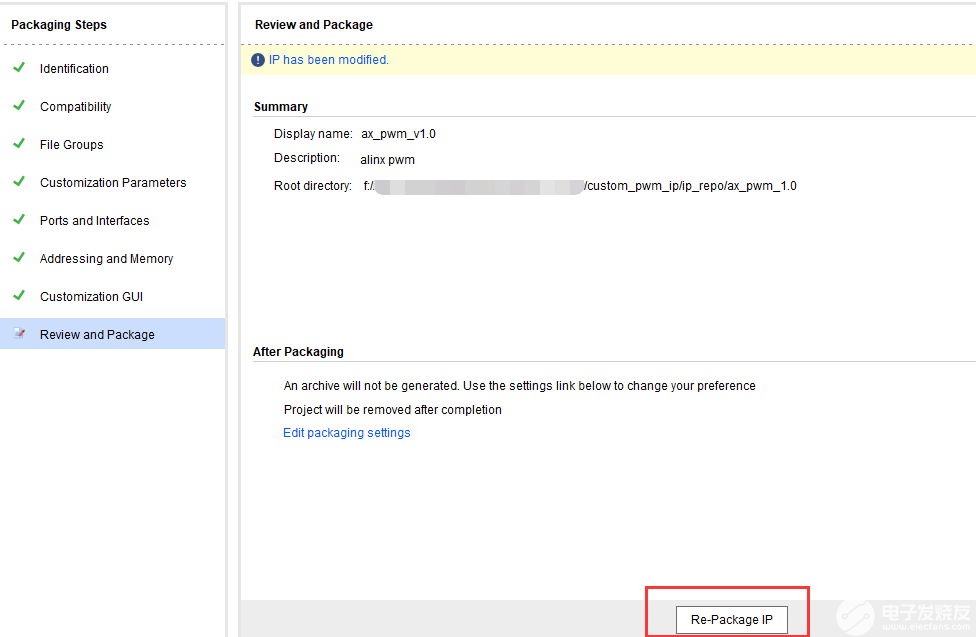Select Review and Package step
976x637 pixels.
coord(97,335)
